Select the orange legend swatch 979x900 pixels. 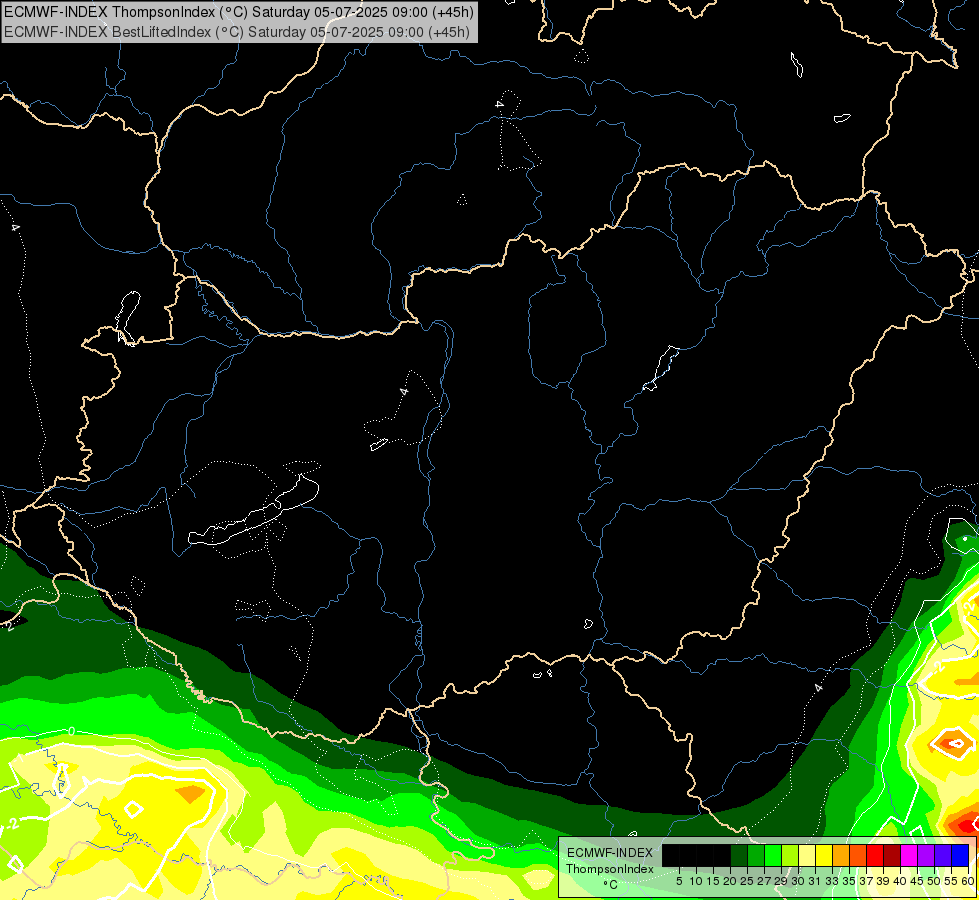[841, 855]
